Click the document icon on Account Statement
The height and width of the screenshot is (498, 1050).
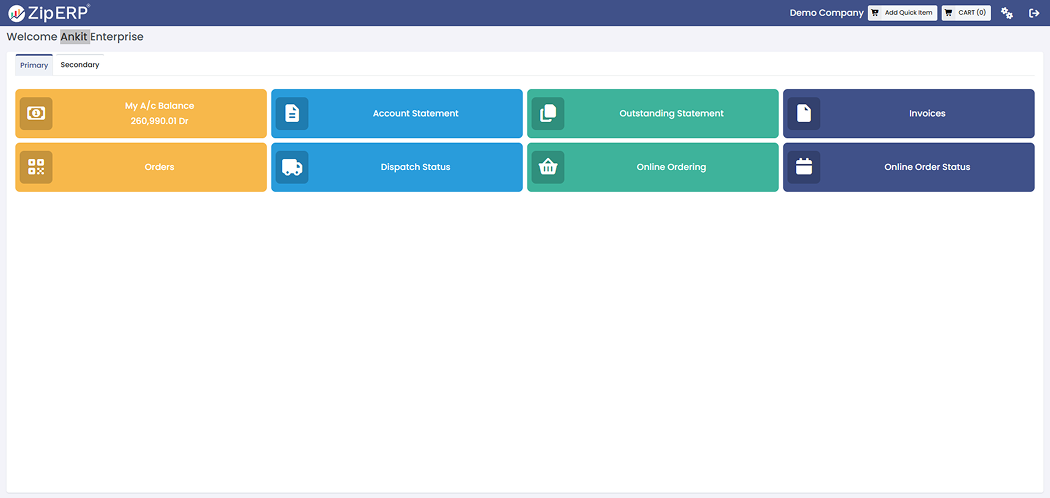[292, 114]
